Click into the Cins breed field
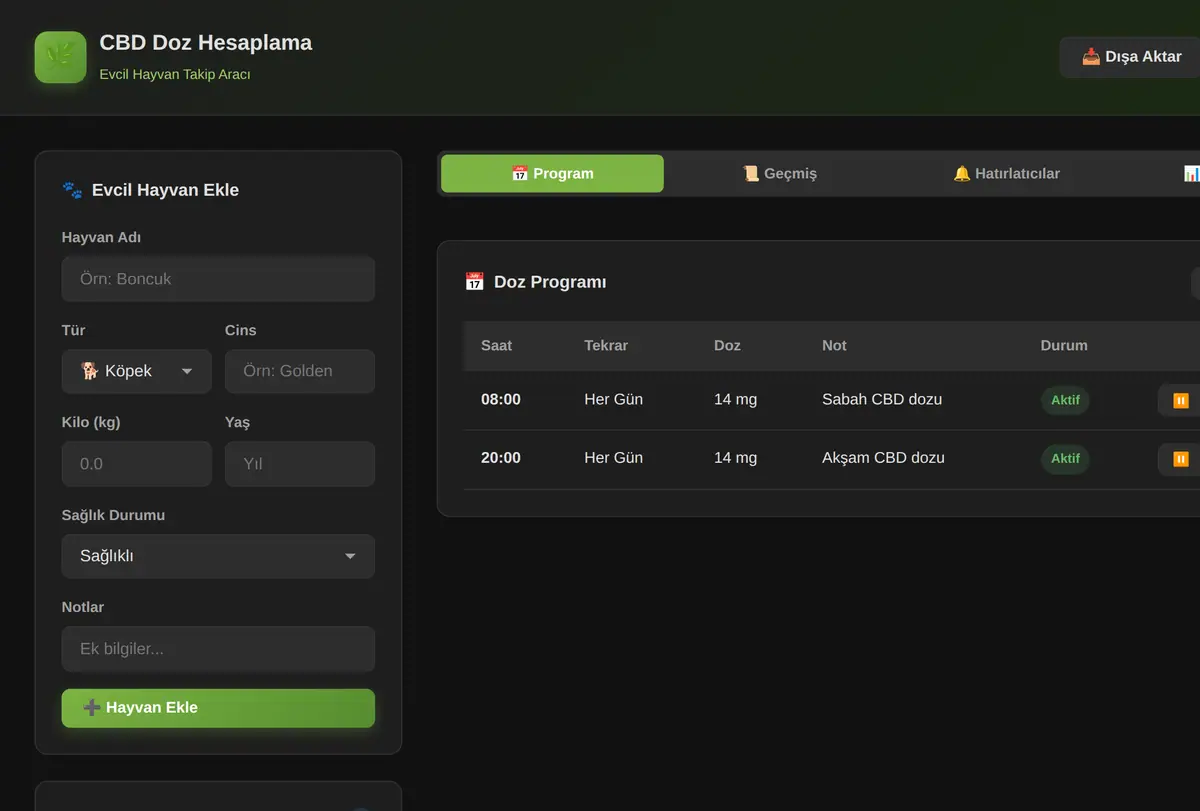Viewport: 1200px width, 811px height. coord(300,371)
